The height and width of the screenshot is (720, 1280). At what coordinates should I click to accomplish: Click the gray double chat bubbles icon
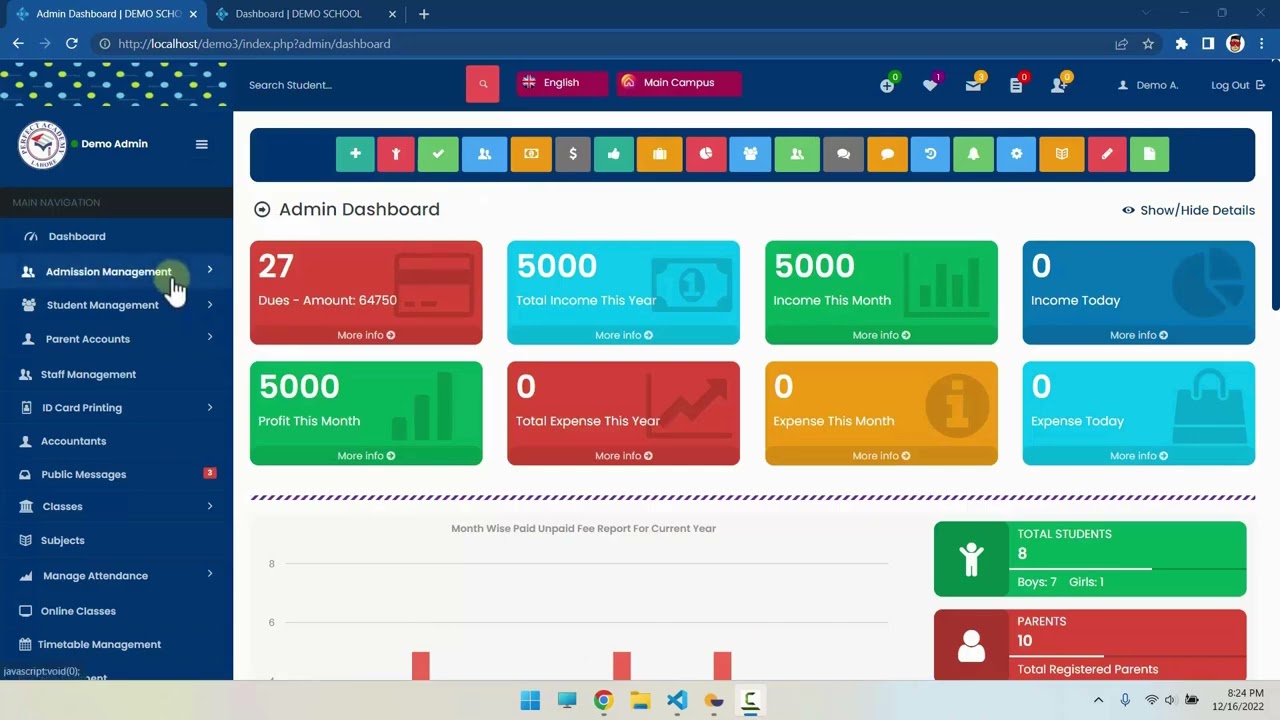pyautogui.click(x=843, y=154)
